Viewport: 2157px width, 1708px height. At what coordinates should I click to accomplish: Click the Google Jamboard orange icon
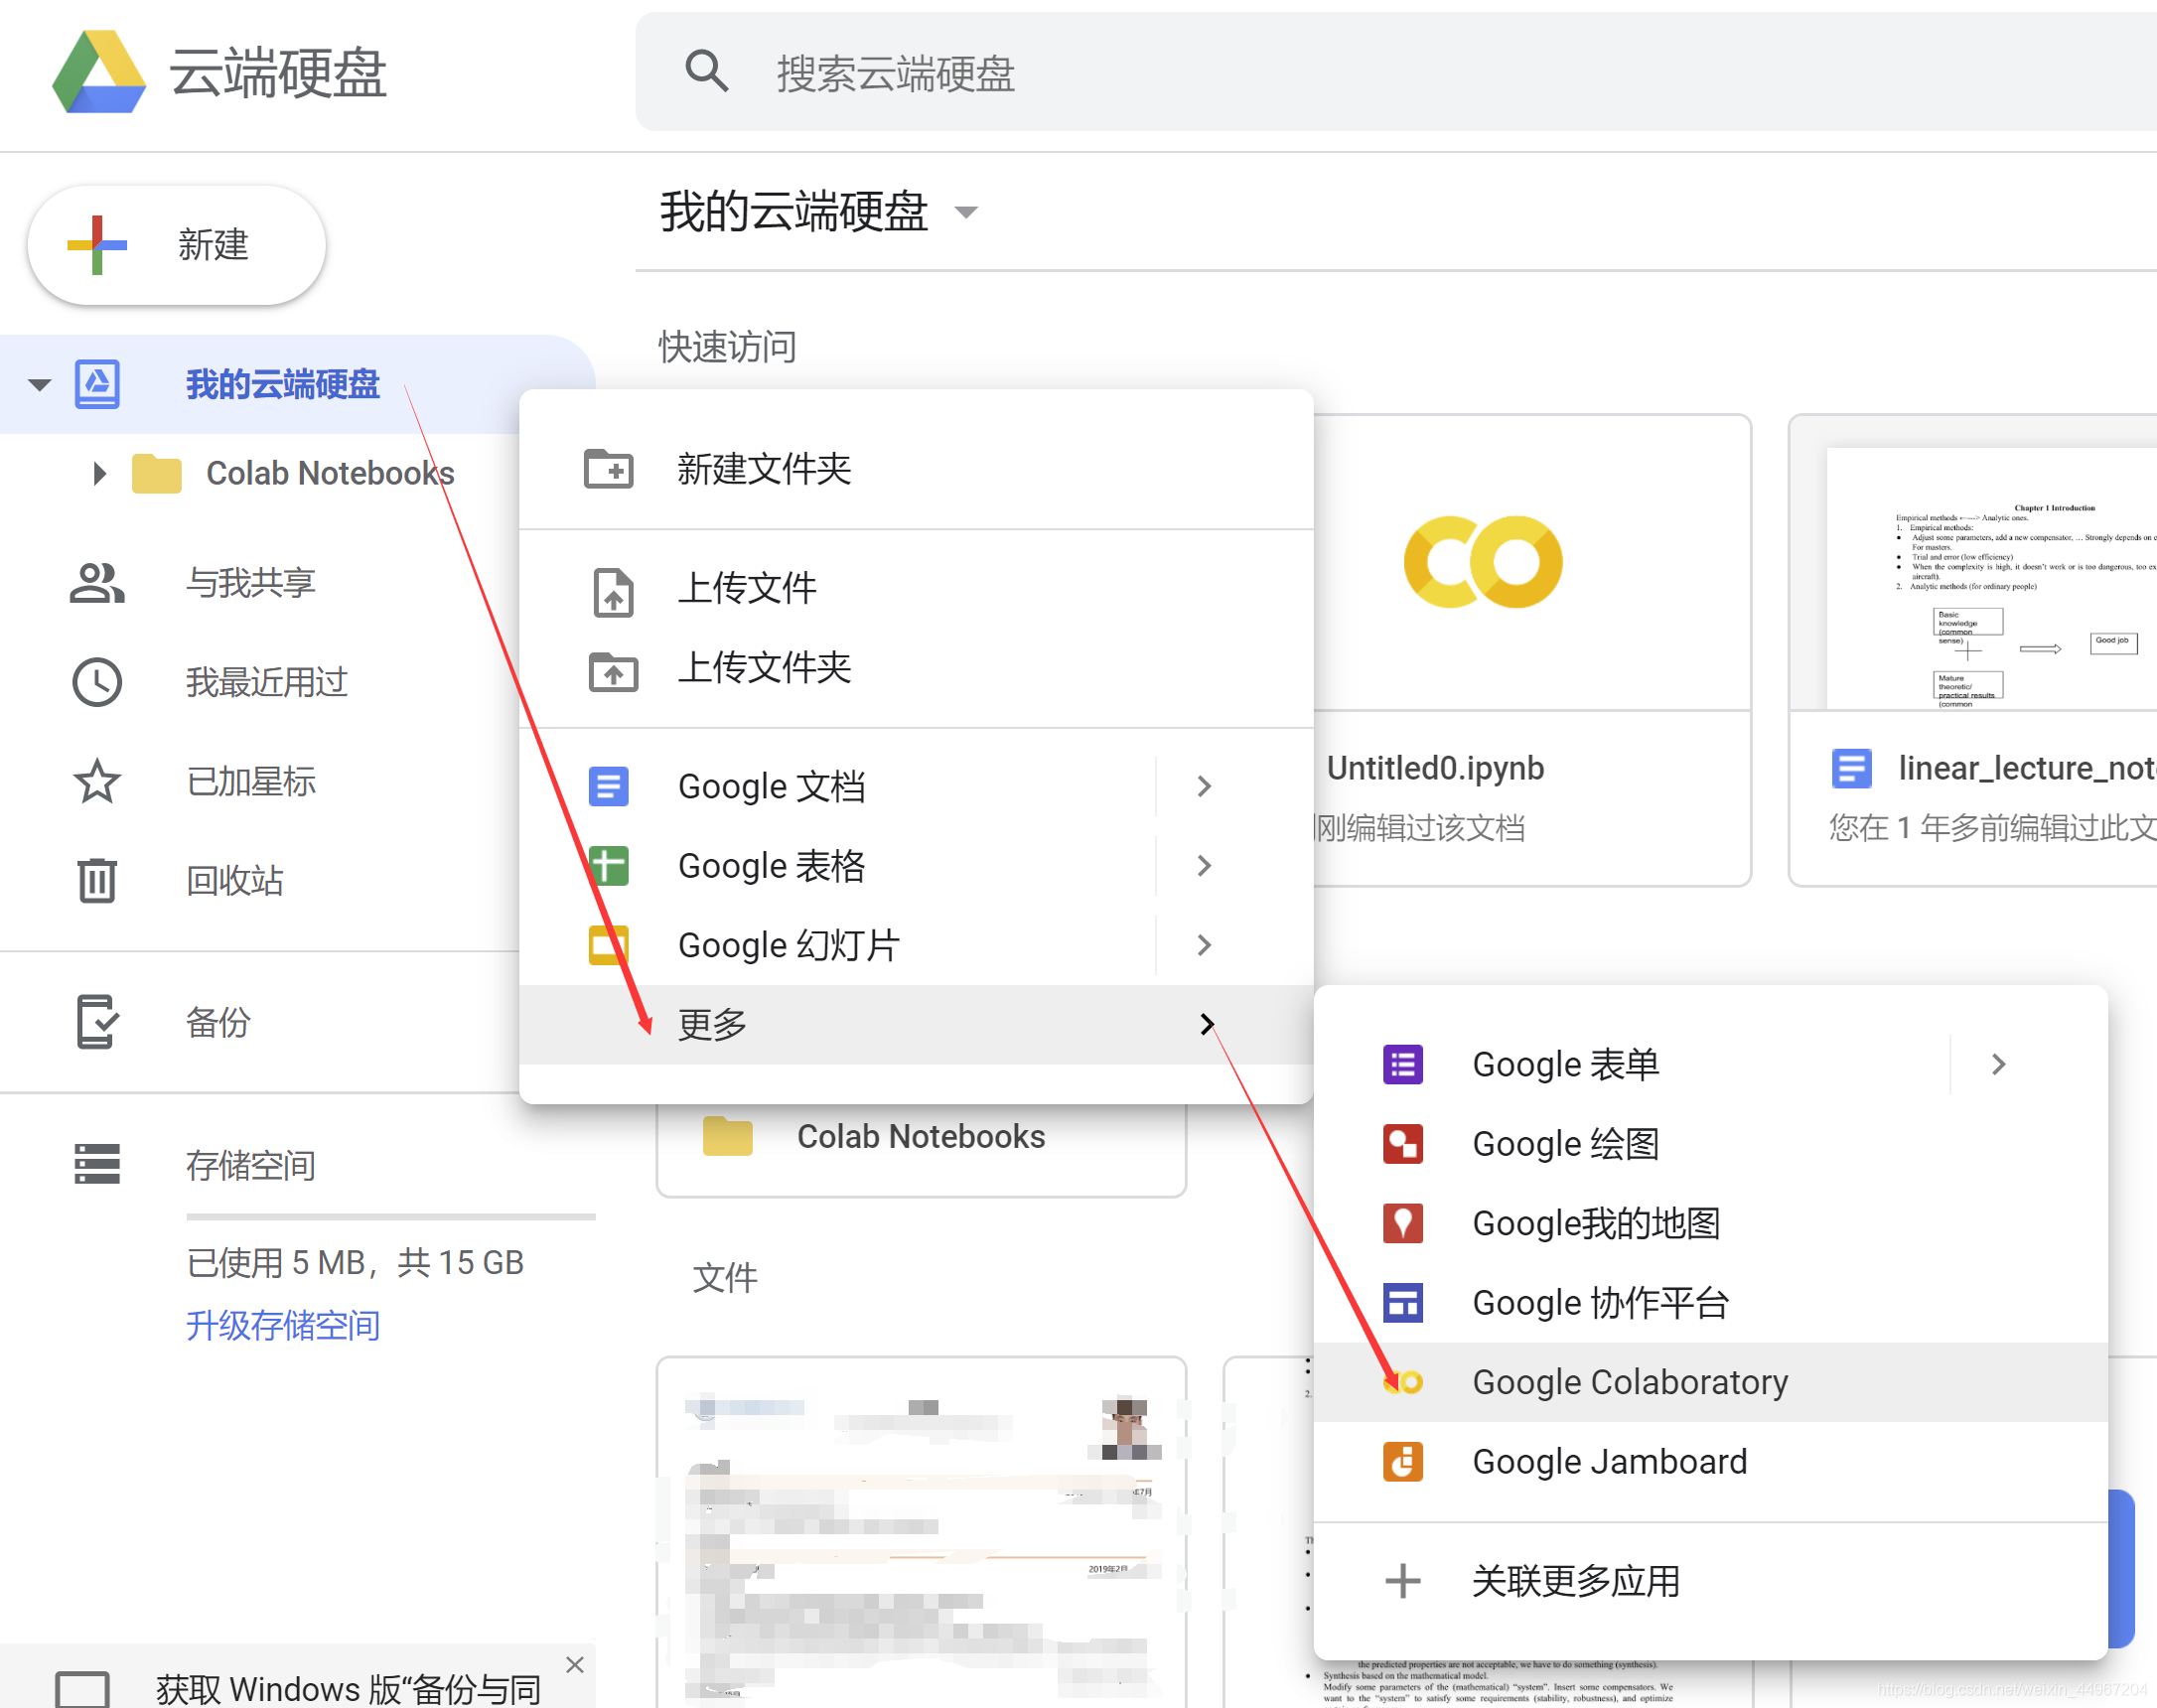[1403, 1462]
